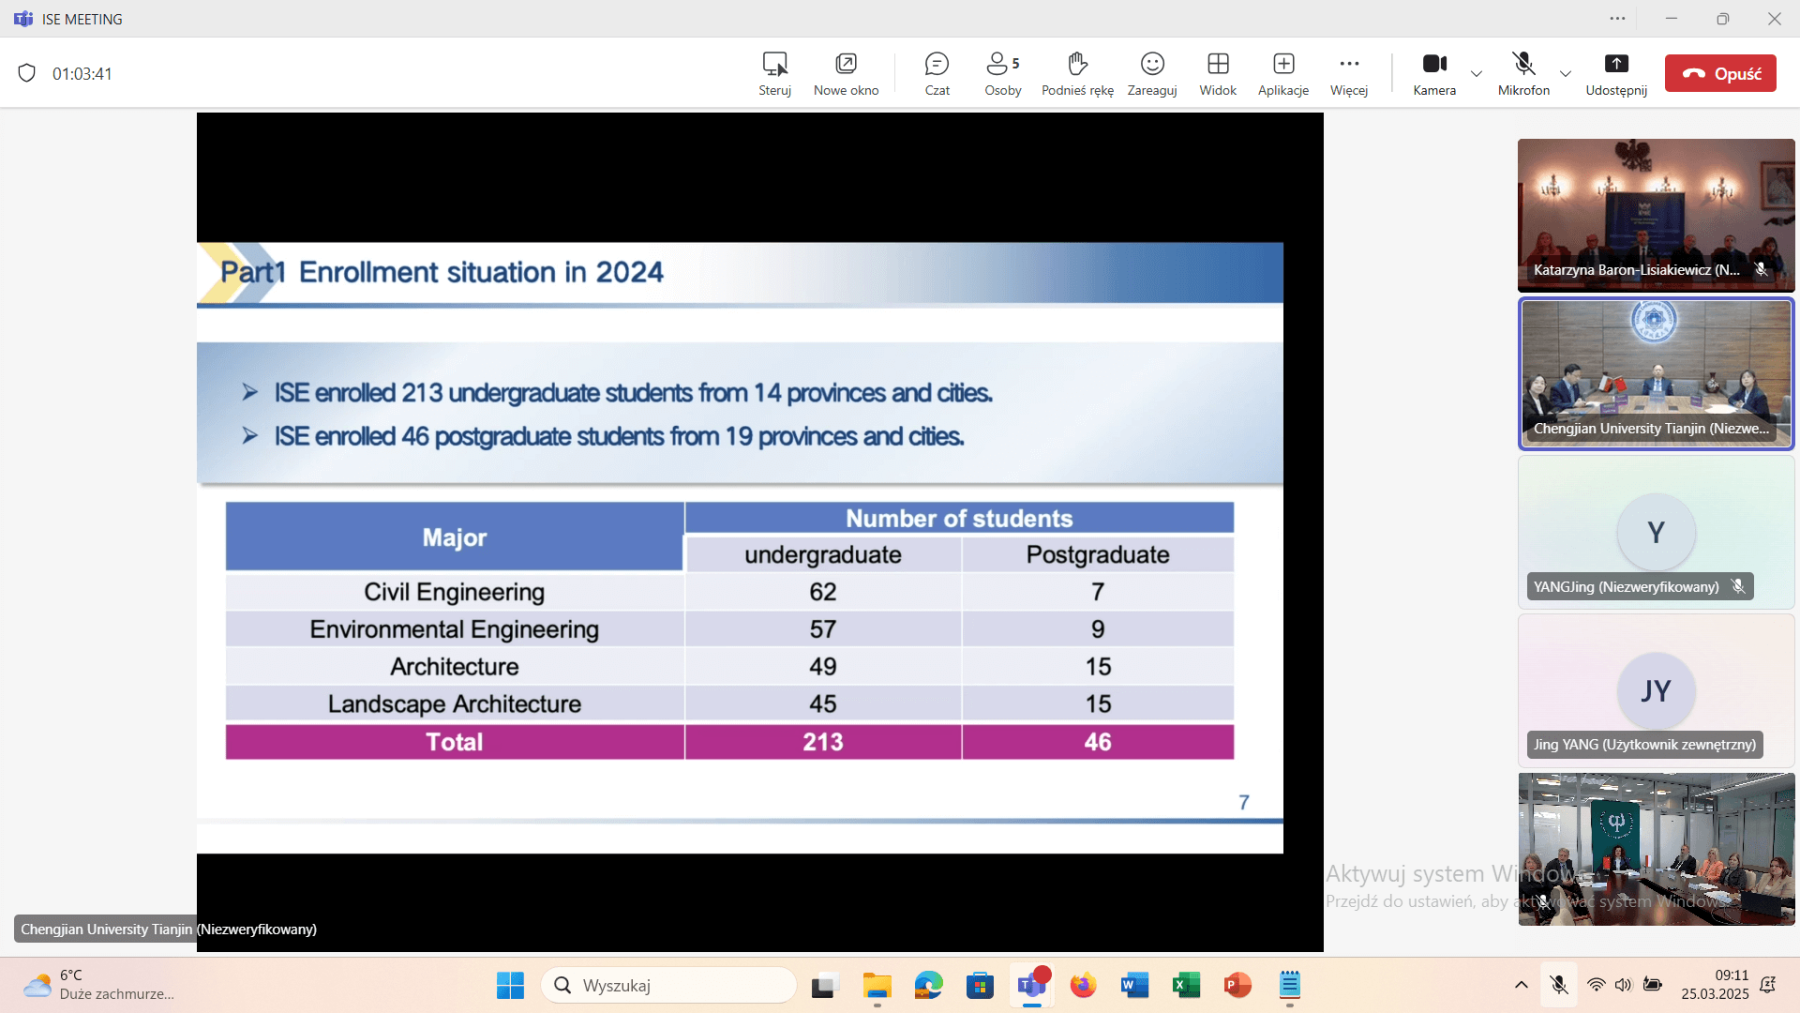Screen dimensions: 1800x1013
Task: Show participants list via Osoby
Action: point(1003,74)
